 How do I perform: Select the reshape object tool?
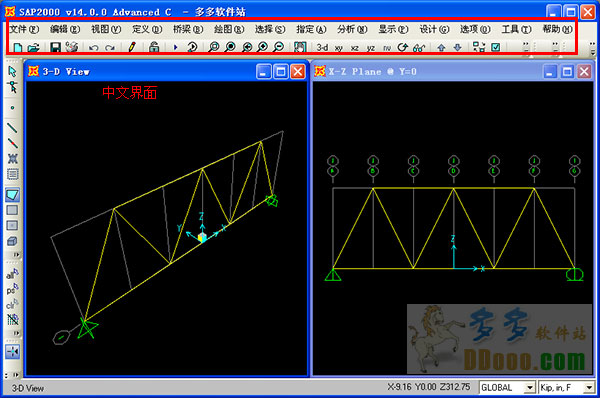(12, 87)
